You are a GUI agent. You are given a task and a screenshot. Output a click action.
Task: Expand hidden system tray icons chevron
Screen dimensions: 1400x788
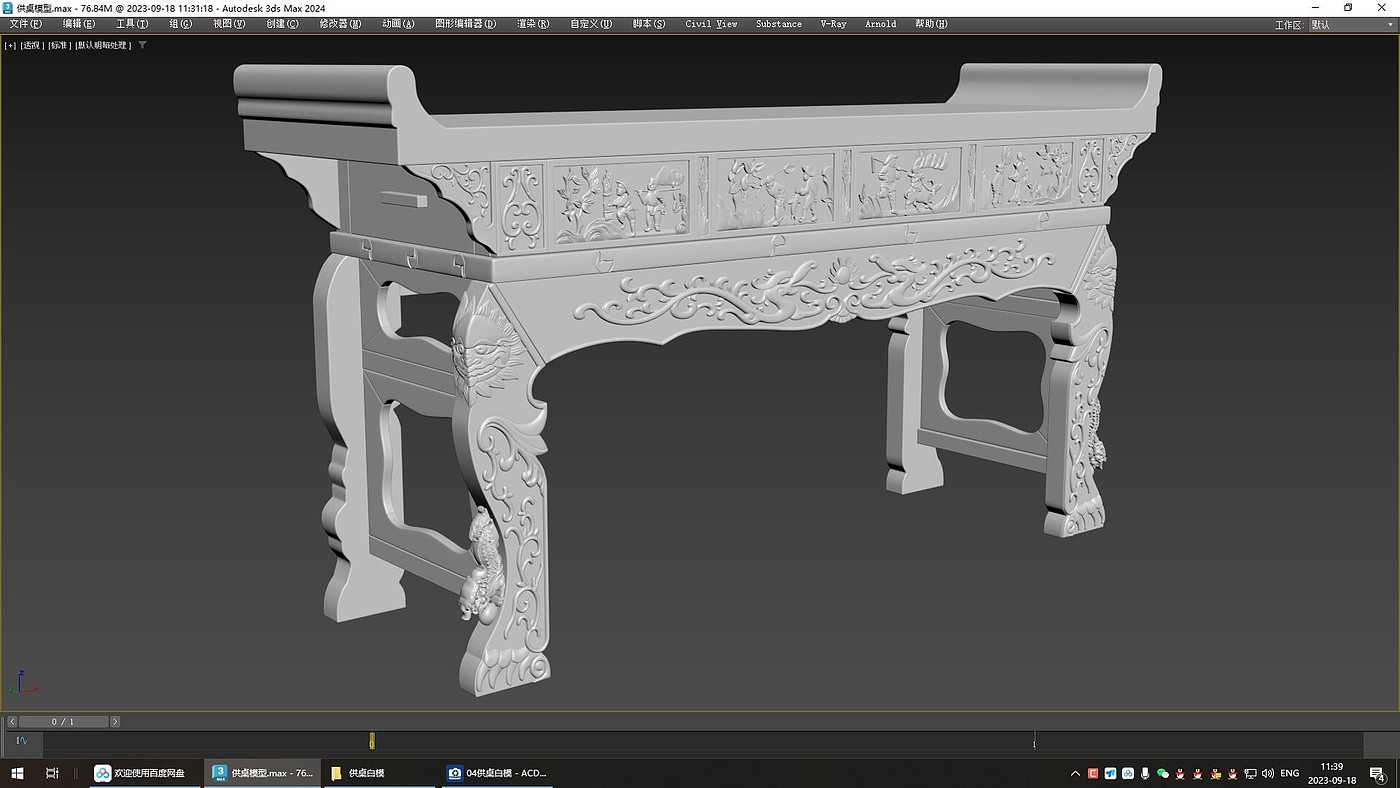point(1076,773)
